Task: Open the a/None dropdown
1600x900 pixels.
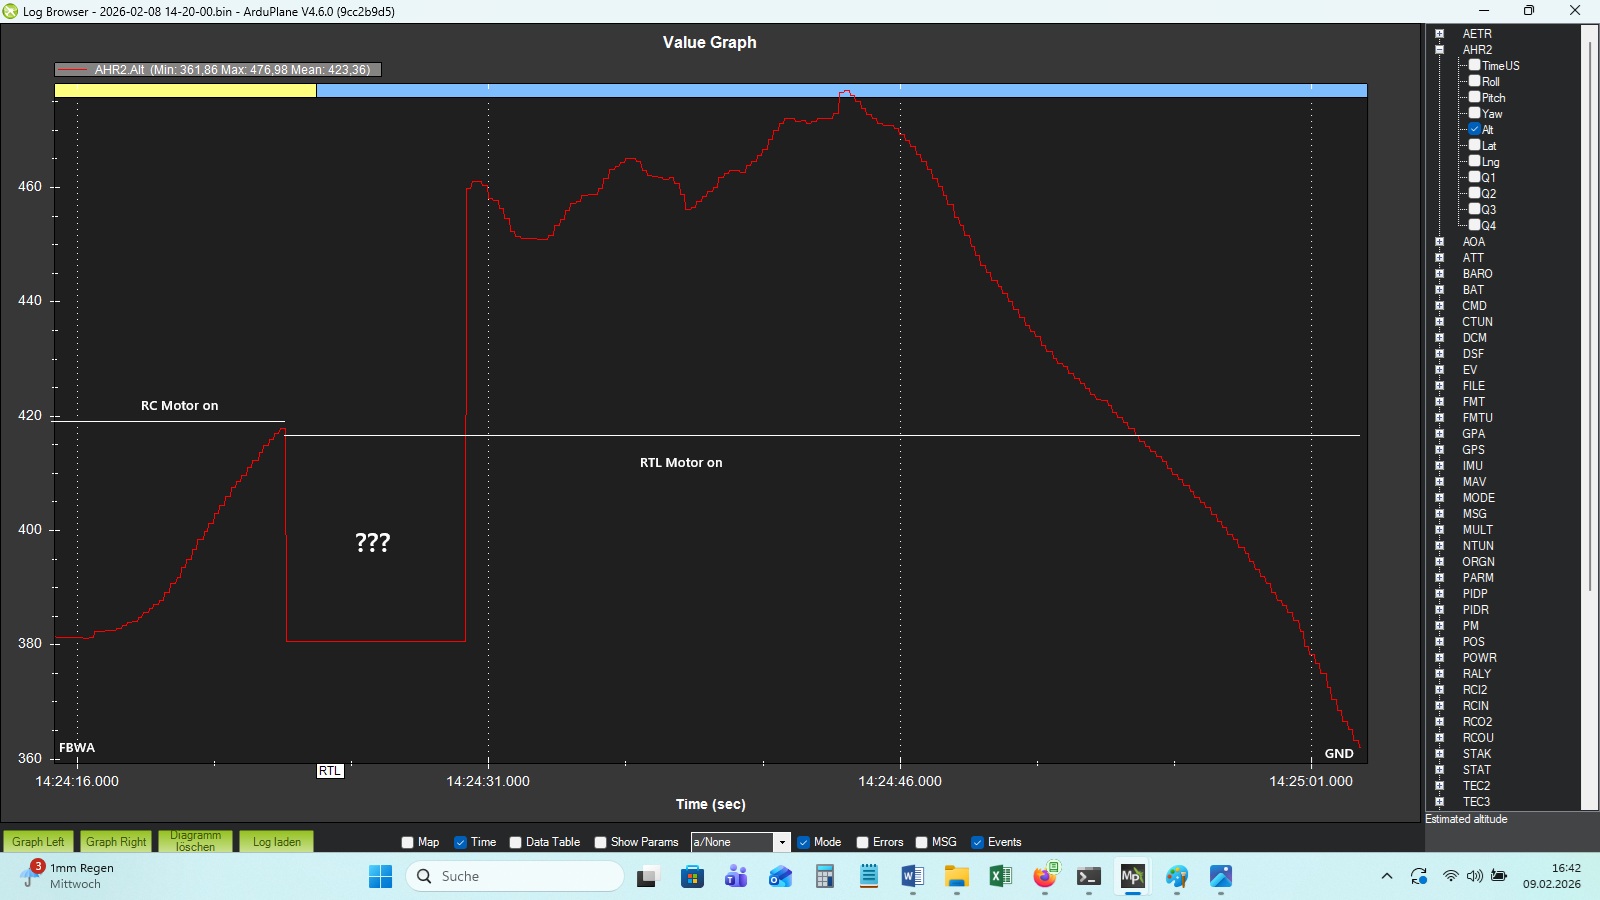Action: [x=782, y=842]
